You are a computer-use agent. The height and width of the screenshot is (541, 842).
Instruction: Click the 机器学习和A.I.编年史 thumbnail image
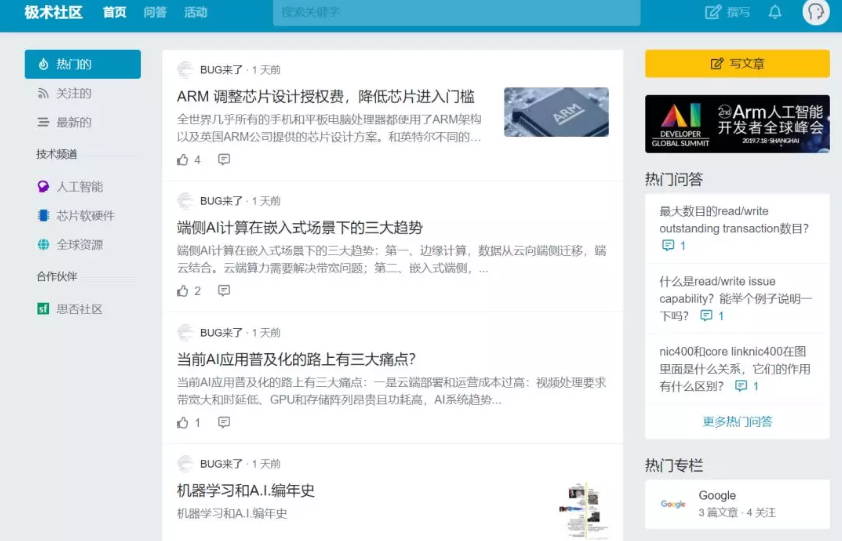[584, 510]
